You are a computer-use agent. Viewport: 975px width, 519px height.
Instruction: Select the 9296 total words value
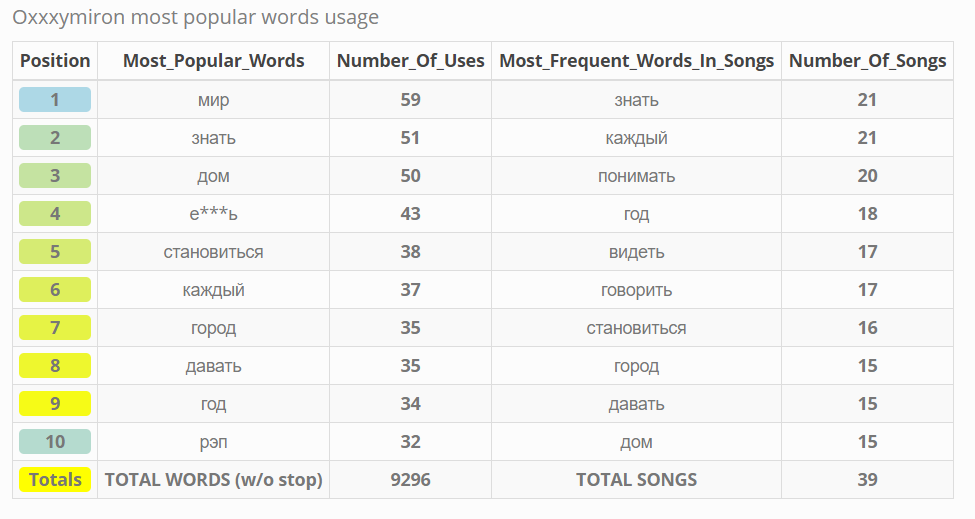[x=410, y=480]
